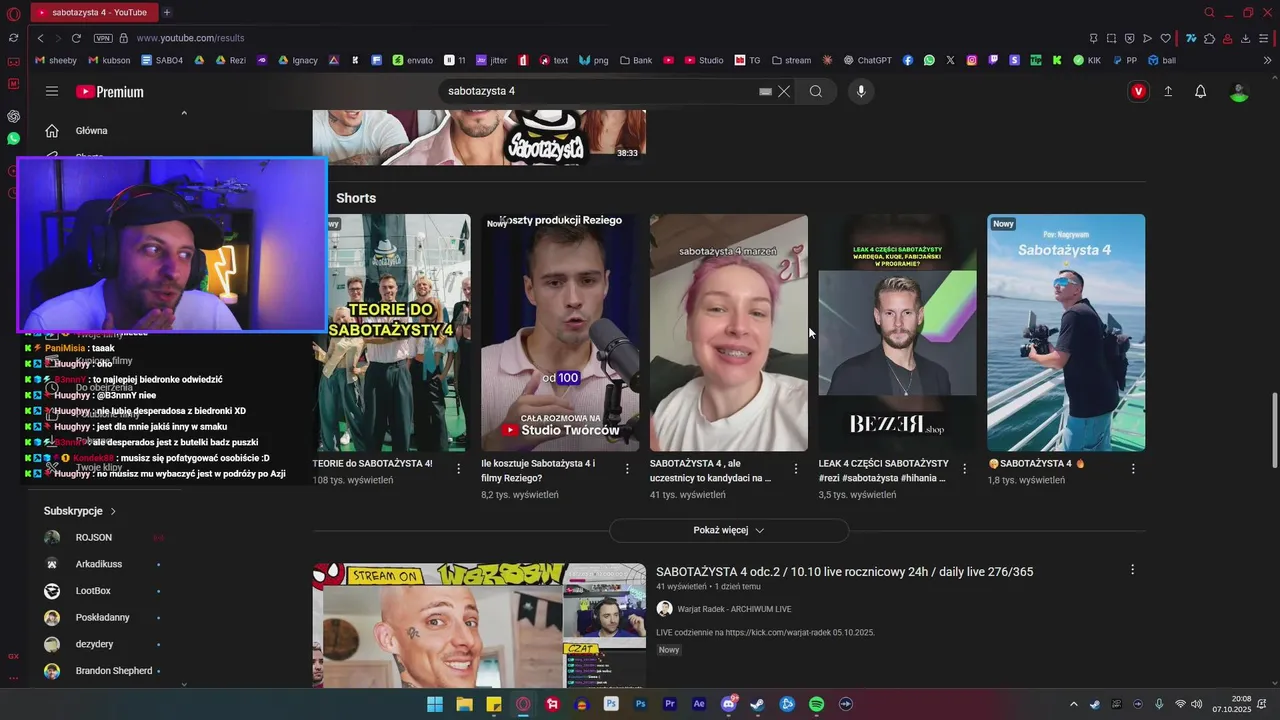This screenshot has height=720, width=1280.
Task: Start voice search with the microphone
Action: [861, 91]
